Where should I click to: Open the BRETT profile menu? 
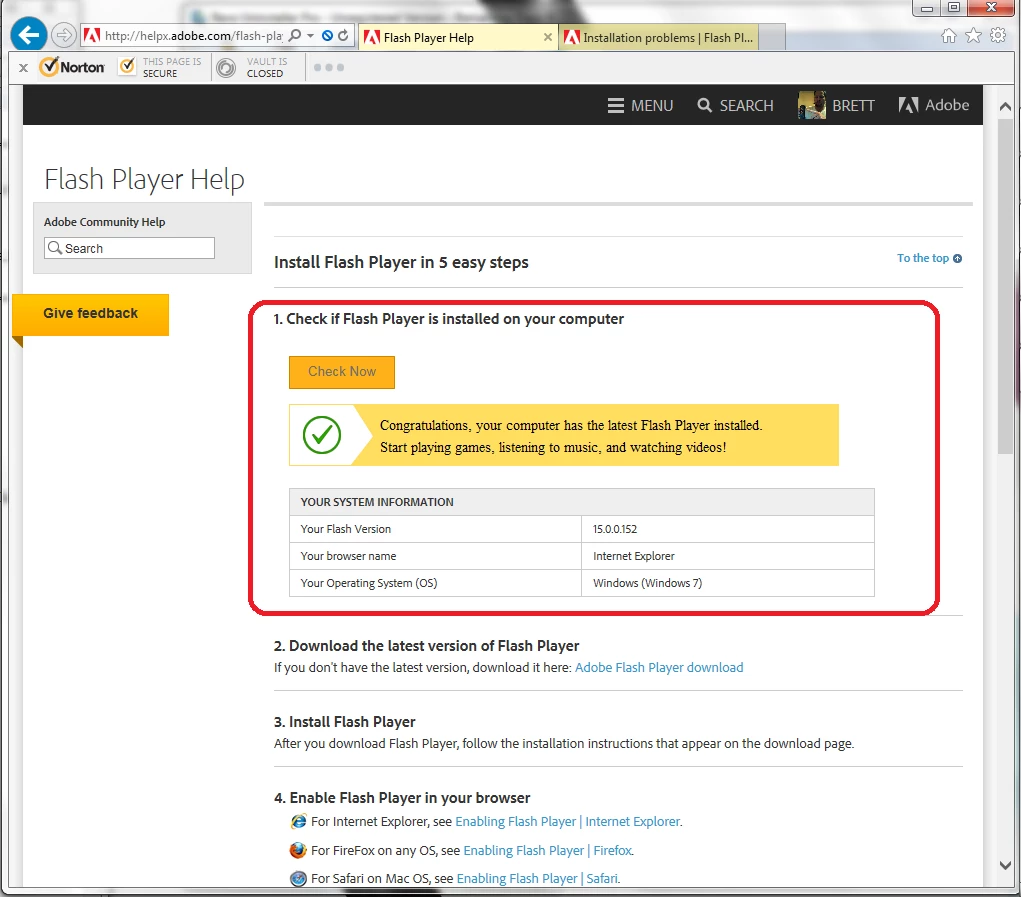pos(837,105)
